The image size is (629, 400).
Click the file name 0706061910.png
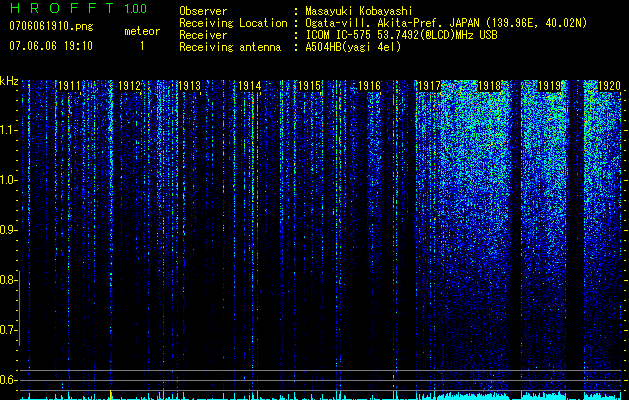(51, 27)
